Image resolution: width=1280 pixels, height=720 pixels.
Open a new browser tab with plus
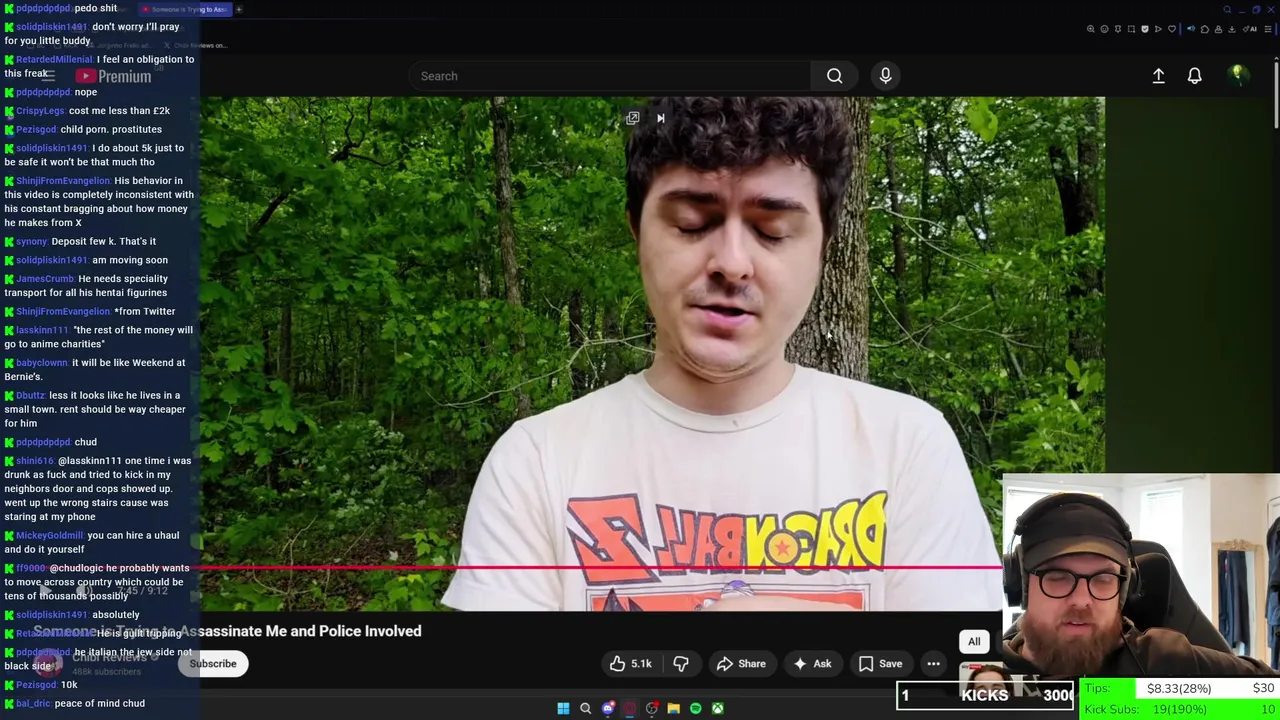click(x=239, y=9)
